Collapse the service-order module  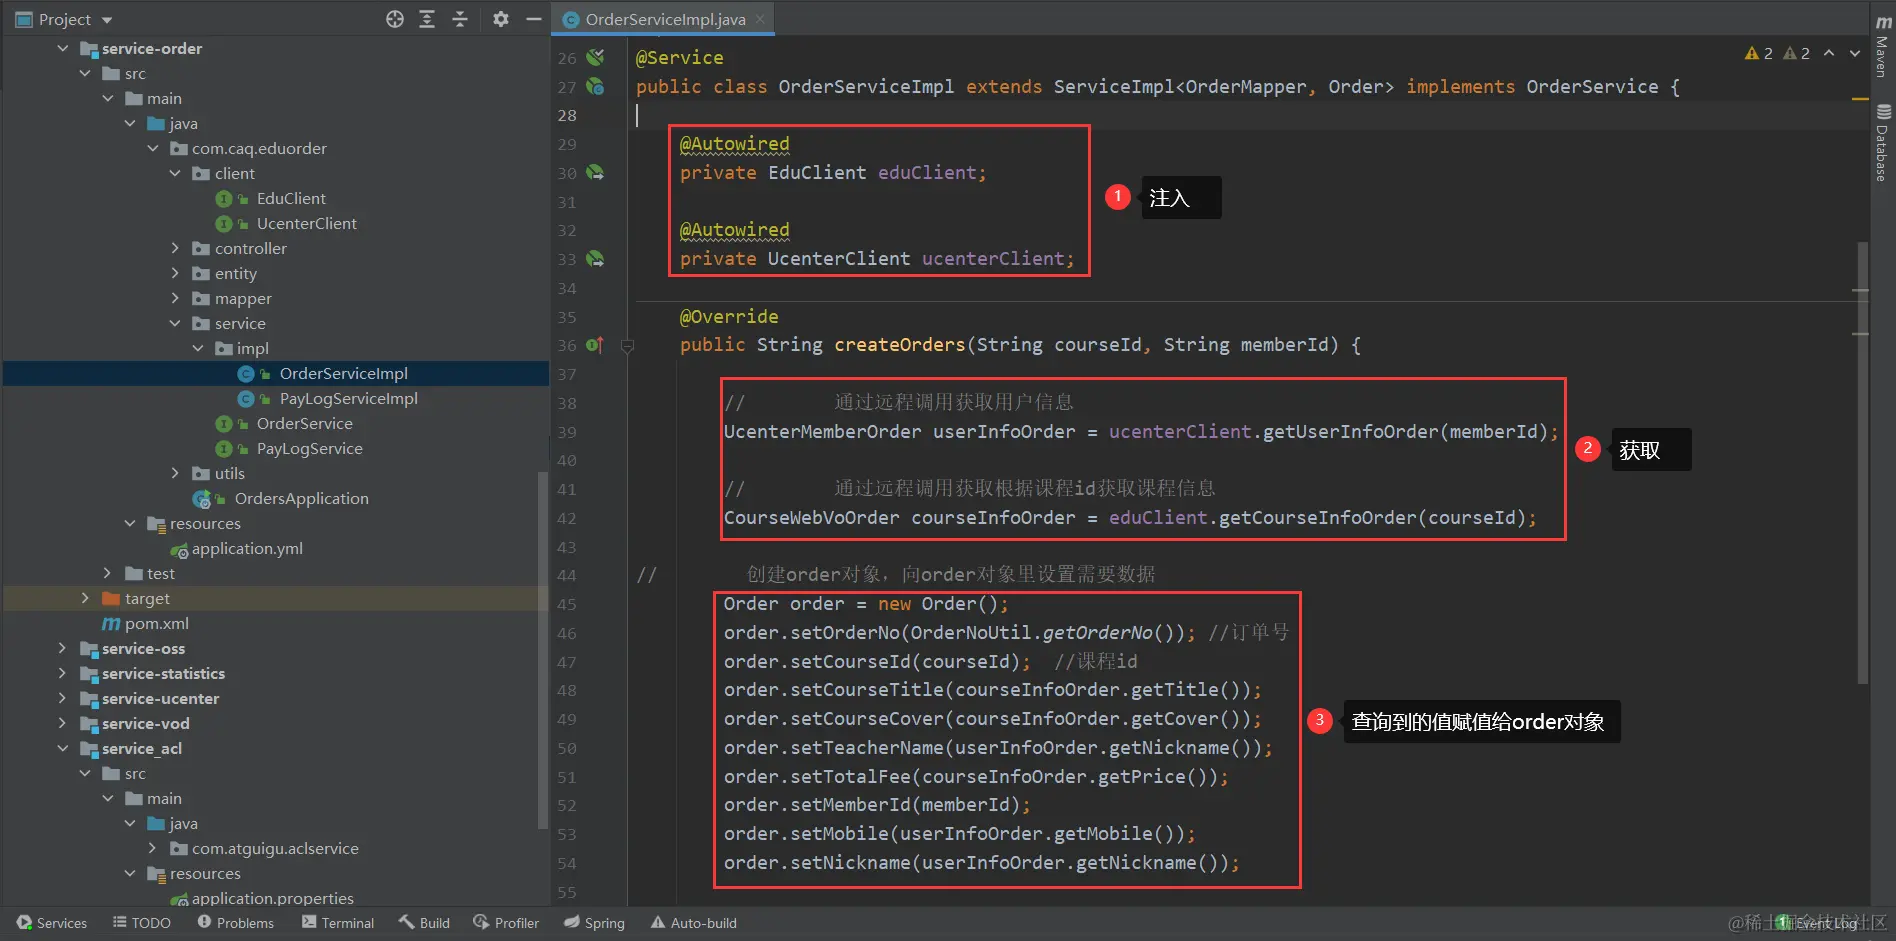coord(63,48)
